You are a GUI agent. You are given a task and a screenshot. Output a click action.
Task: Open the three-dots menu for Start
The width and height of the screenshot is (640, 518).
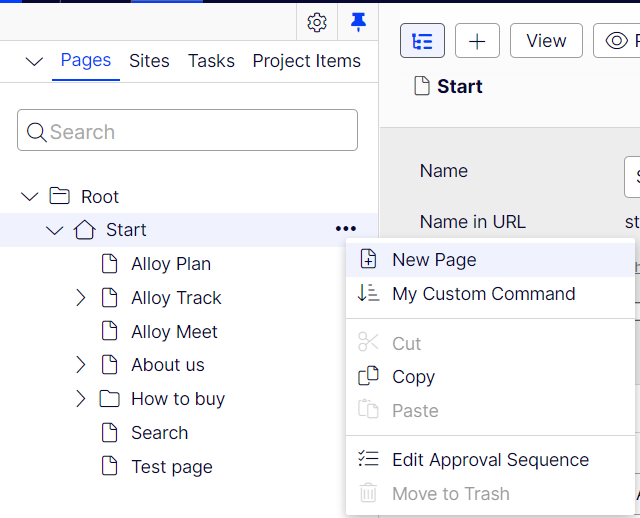coord(346,230)
